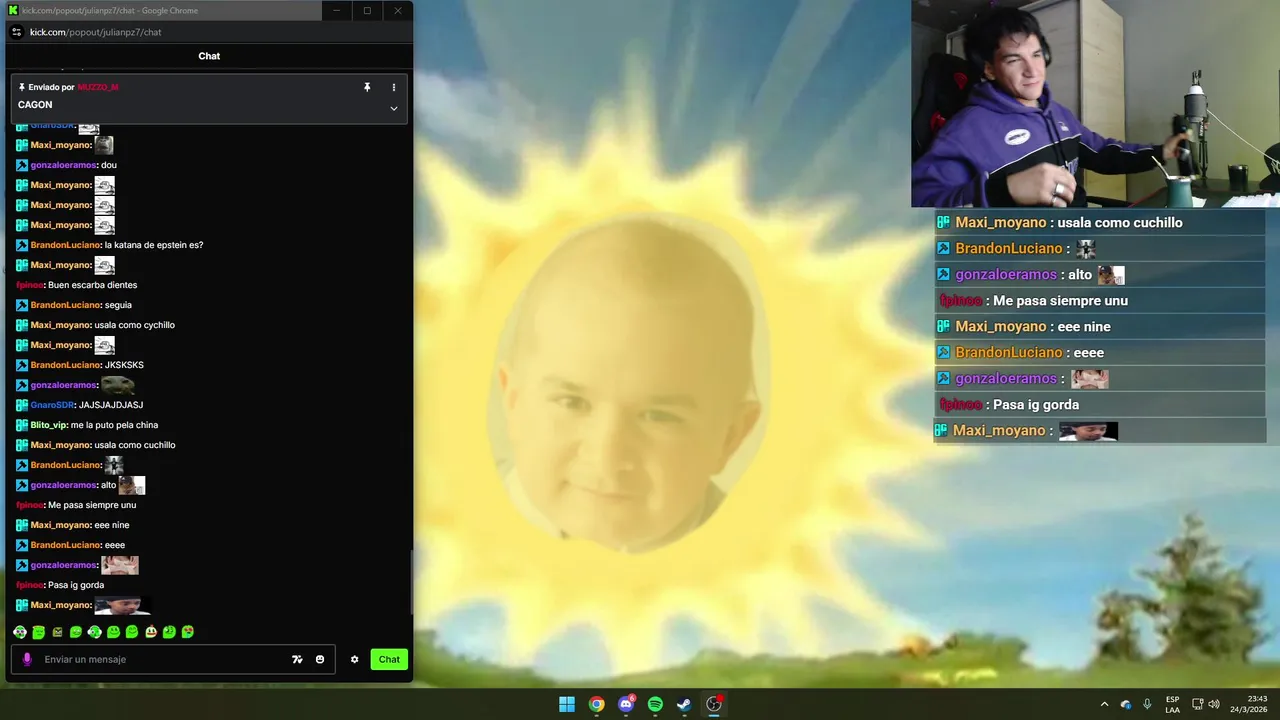This screenshot has height=720, width=1280.
Task: Expand the pinned CAGON message chevron
Action: click(x=393, y=108)
